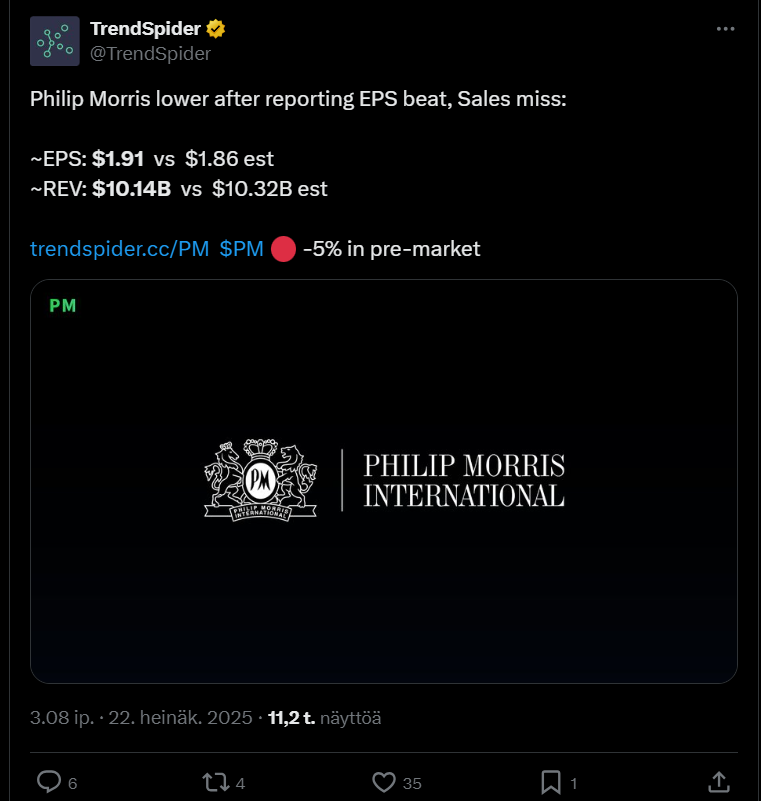Click the TrendSpider display name
The height and width of the screenshot is (801, 761).
(145, 28)
